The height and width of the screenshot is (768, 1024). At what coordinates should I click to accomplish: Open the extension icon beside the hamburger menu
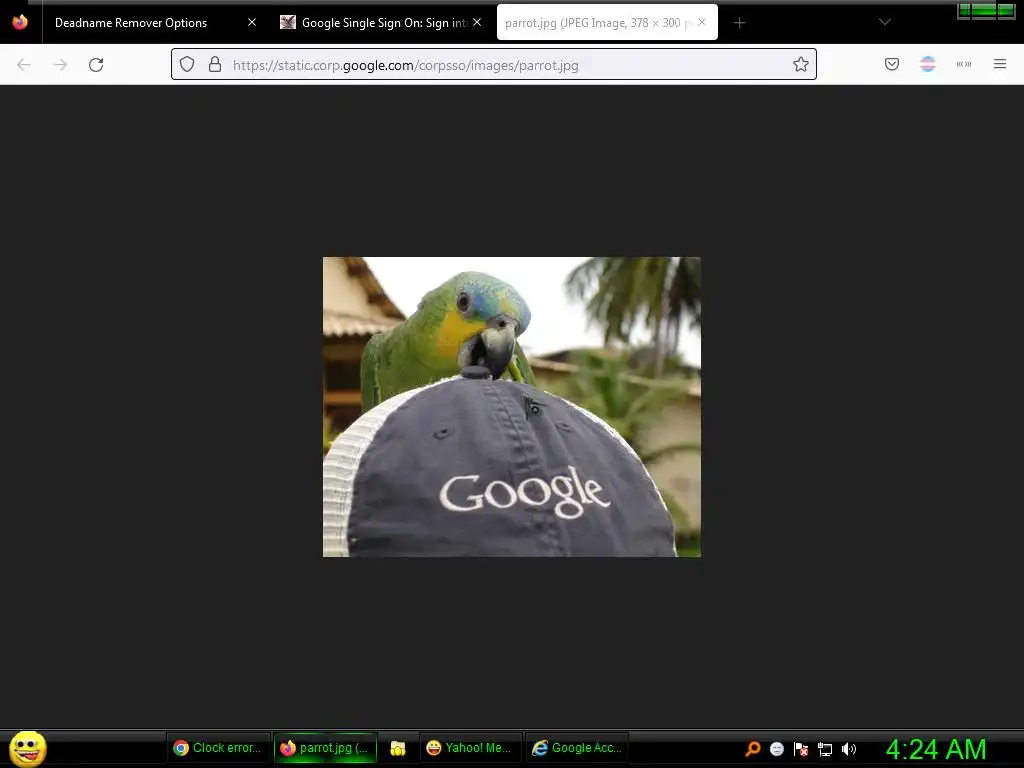tap(964, 64)
